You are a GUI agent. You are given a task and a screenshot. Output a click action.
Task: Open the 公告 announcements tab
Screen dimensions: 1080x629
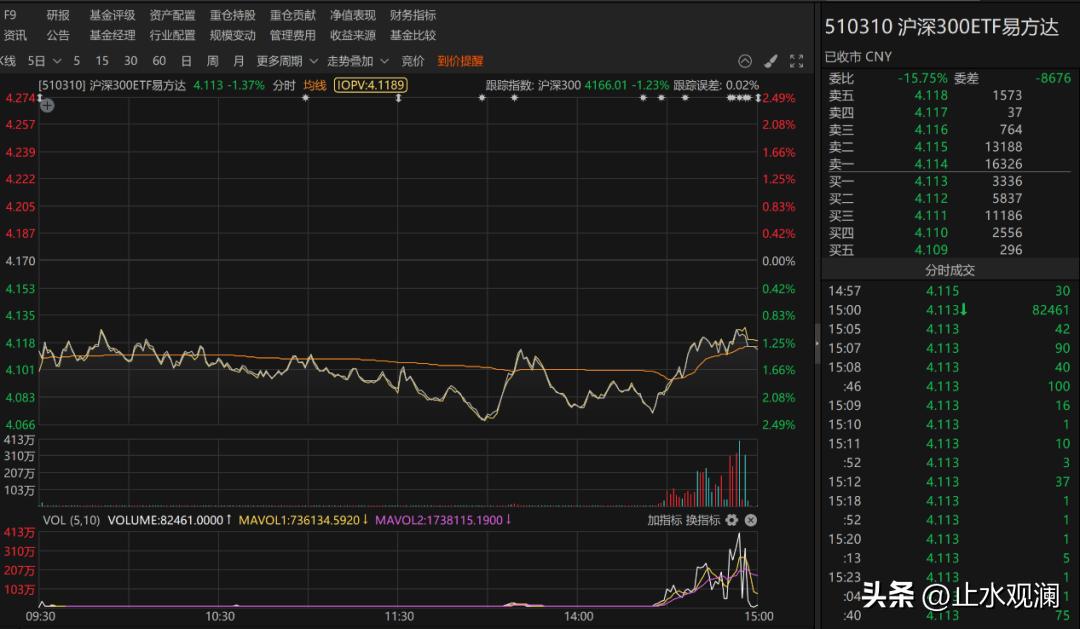point(58,35)
